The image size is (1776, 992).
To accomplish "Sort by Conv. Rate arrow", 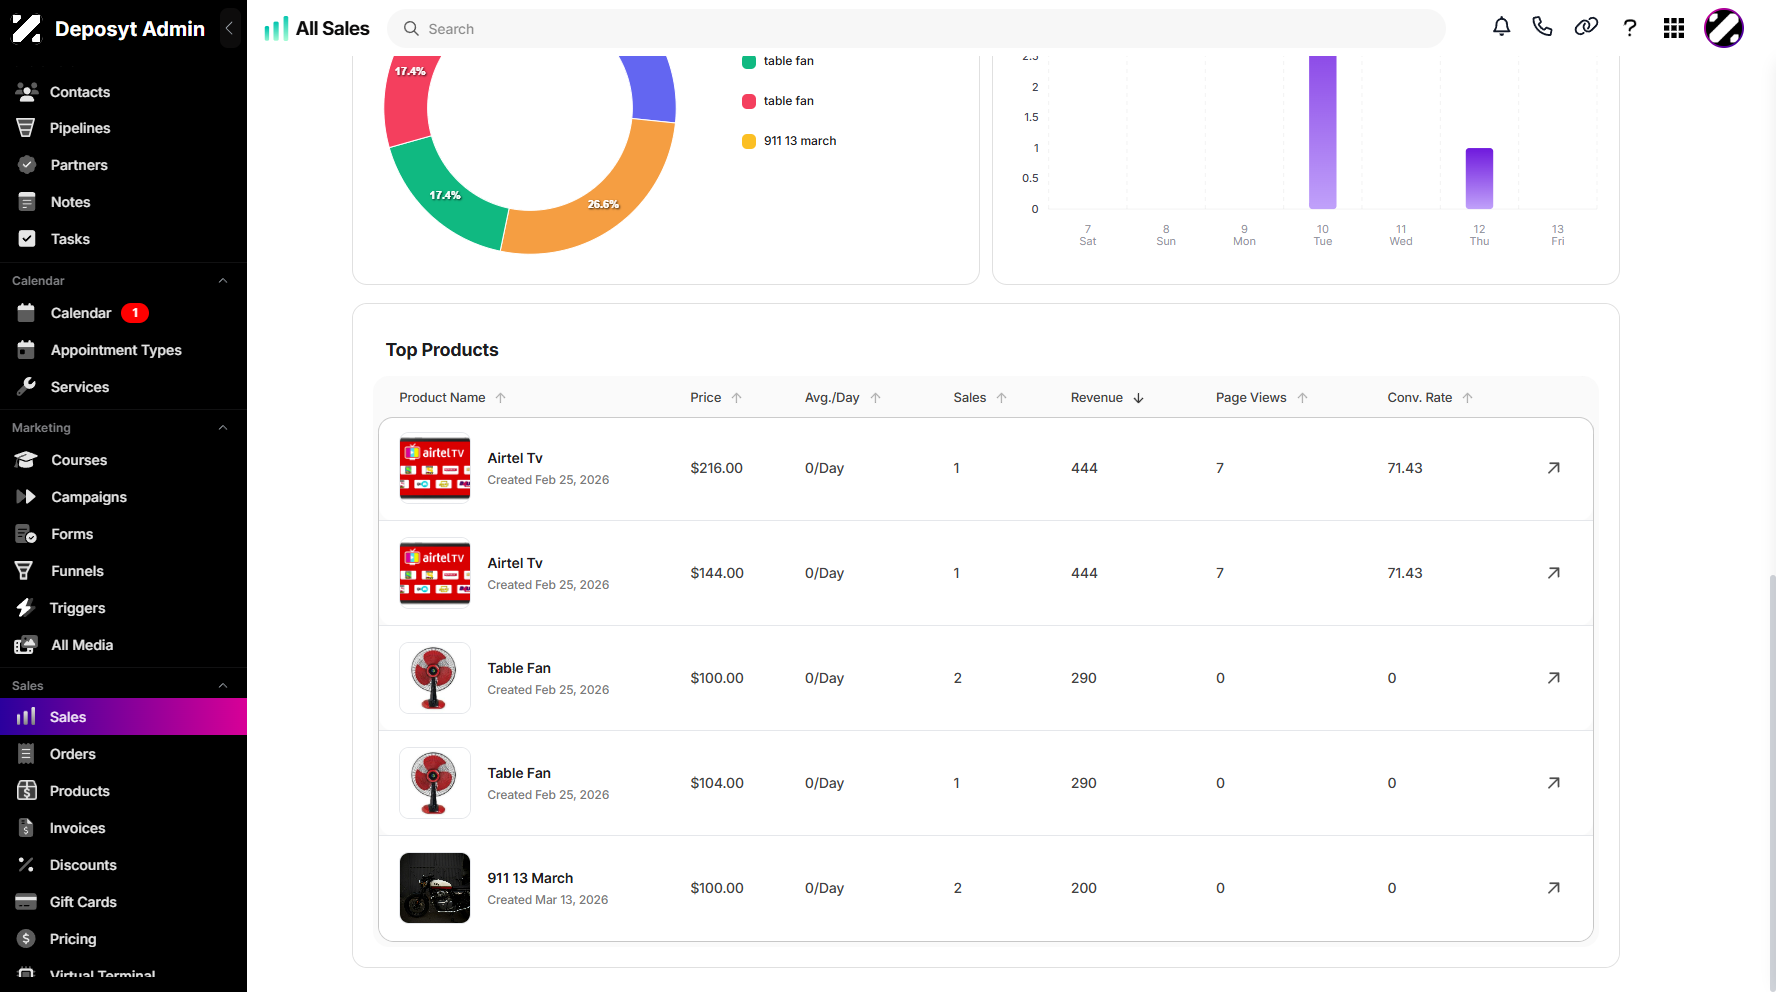I will pos(1468,398).
